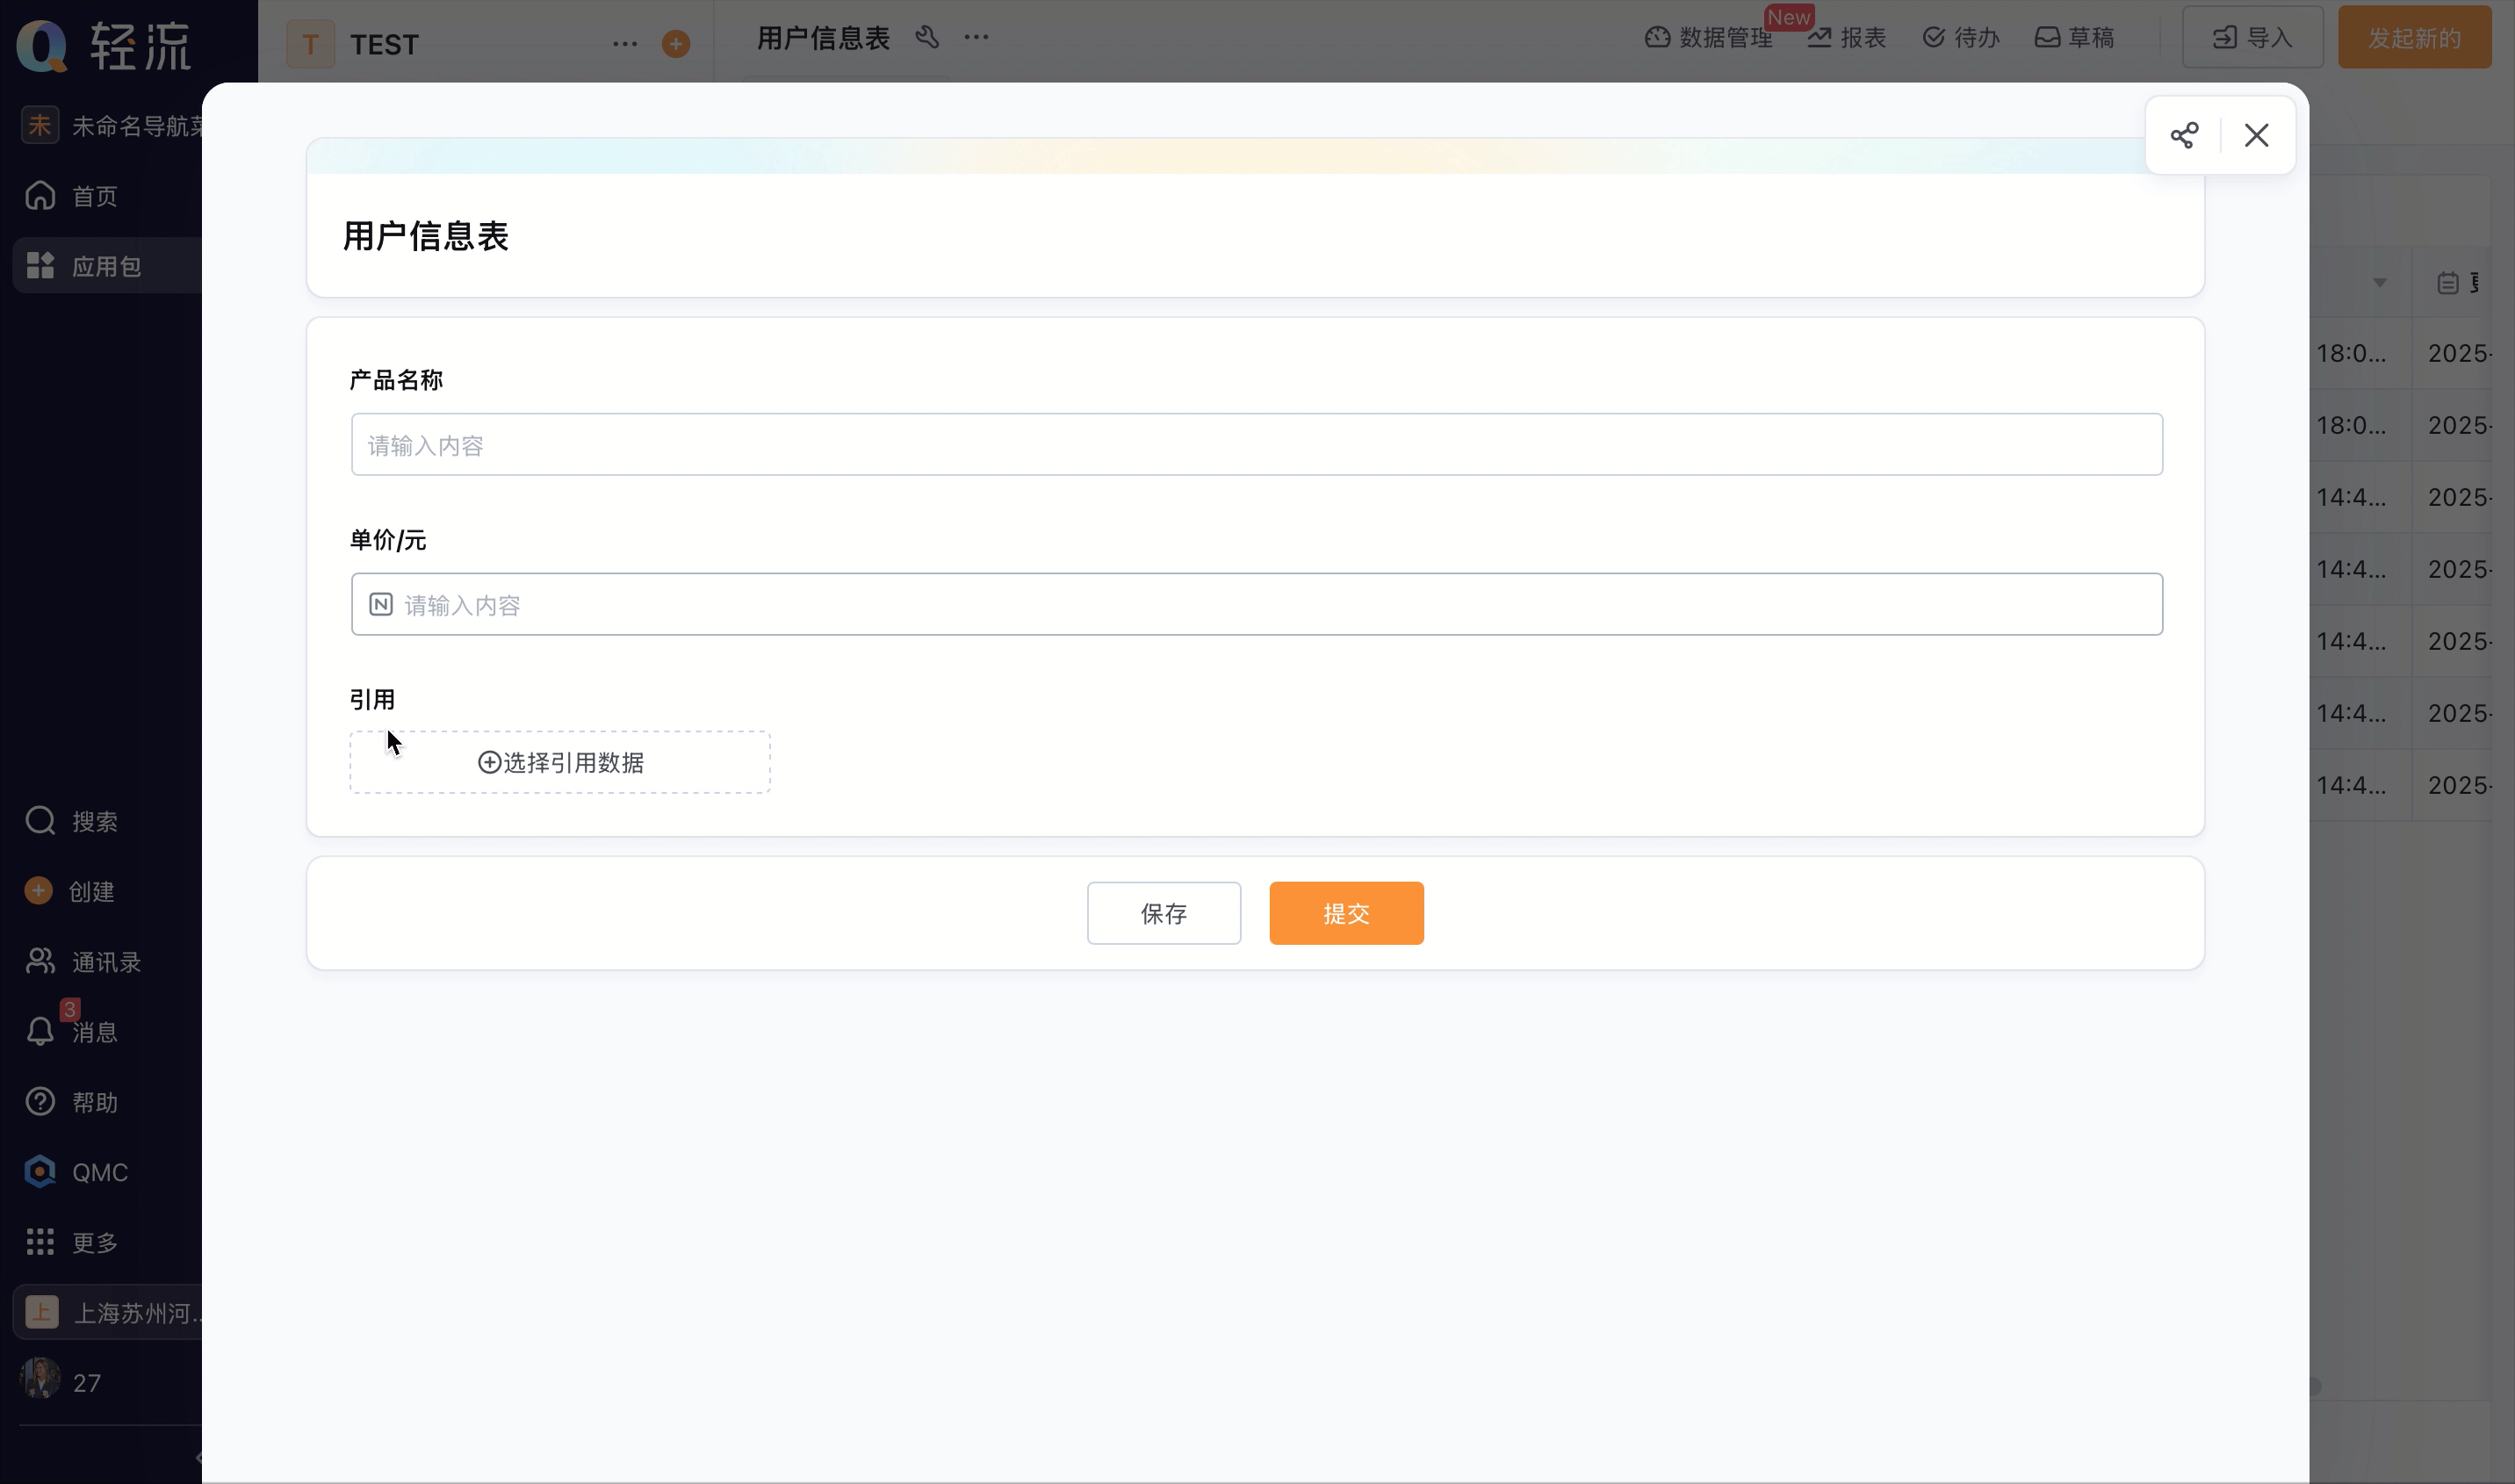
Task: Click the 发起新的 orange button
Action: [2414, 38]
